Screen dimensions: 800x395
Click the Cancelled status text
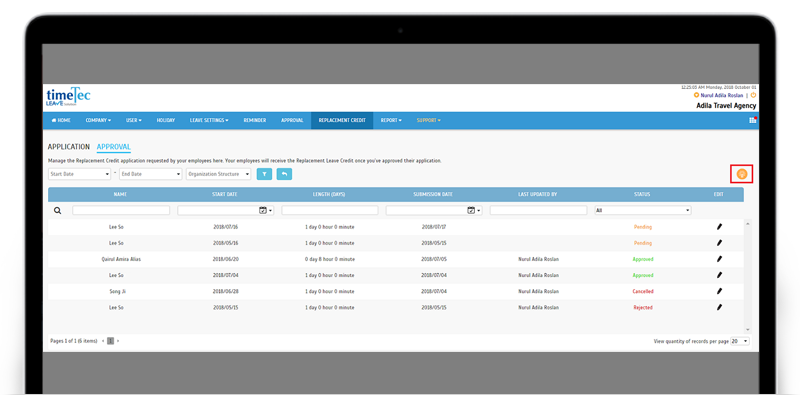point(643,291)
